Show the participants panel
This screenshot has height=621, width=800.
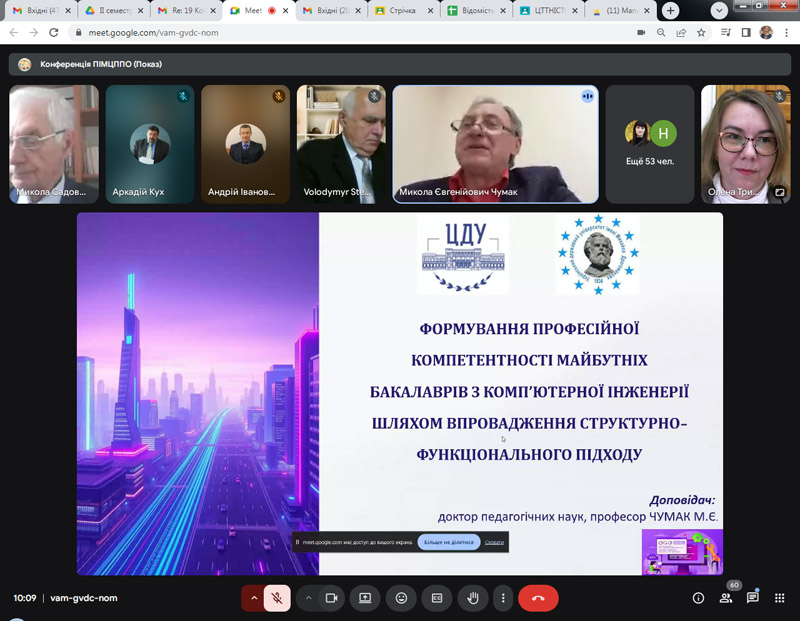tap(726, 598)
